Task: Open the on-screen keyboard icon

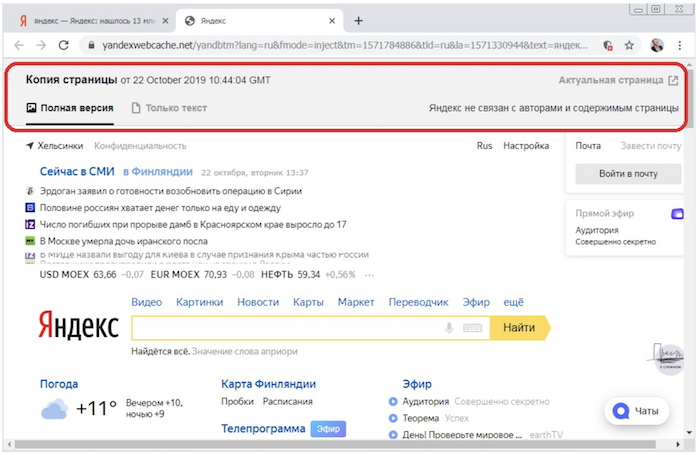Action: pyautogui.click(x=472, y=328)
